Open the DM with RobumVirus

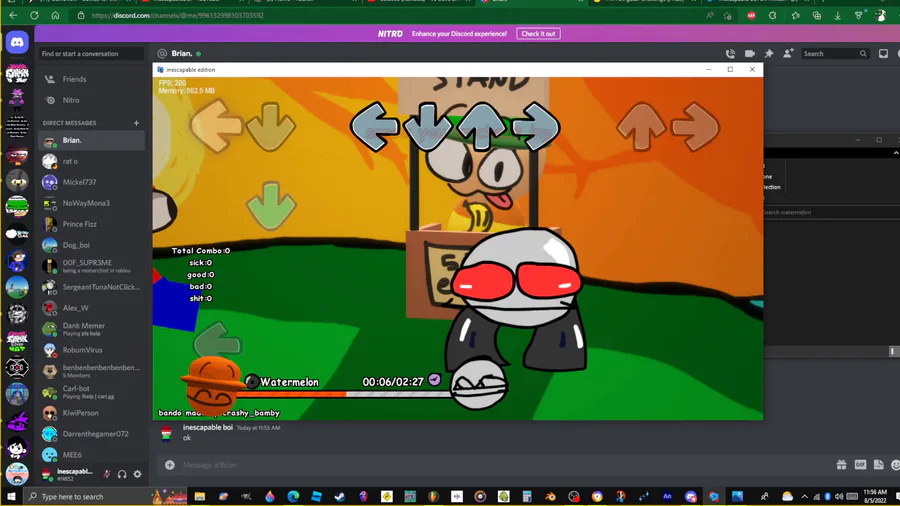pos(91,350)
